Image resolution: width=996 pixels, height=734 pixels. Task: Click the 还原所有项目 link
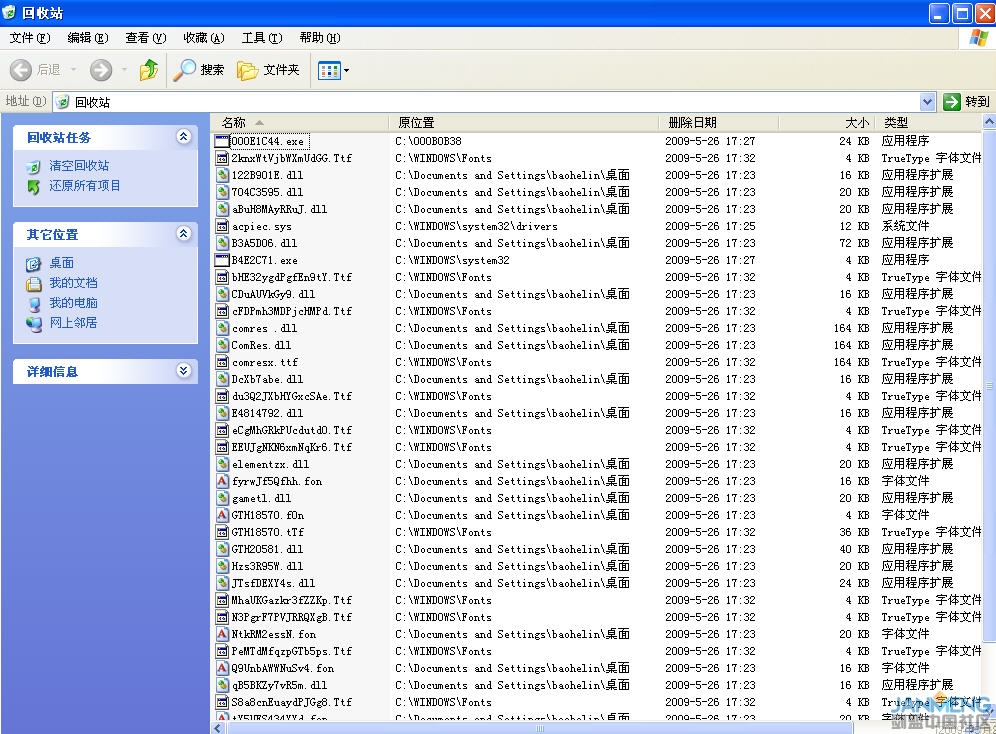(x=85, y=185)
